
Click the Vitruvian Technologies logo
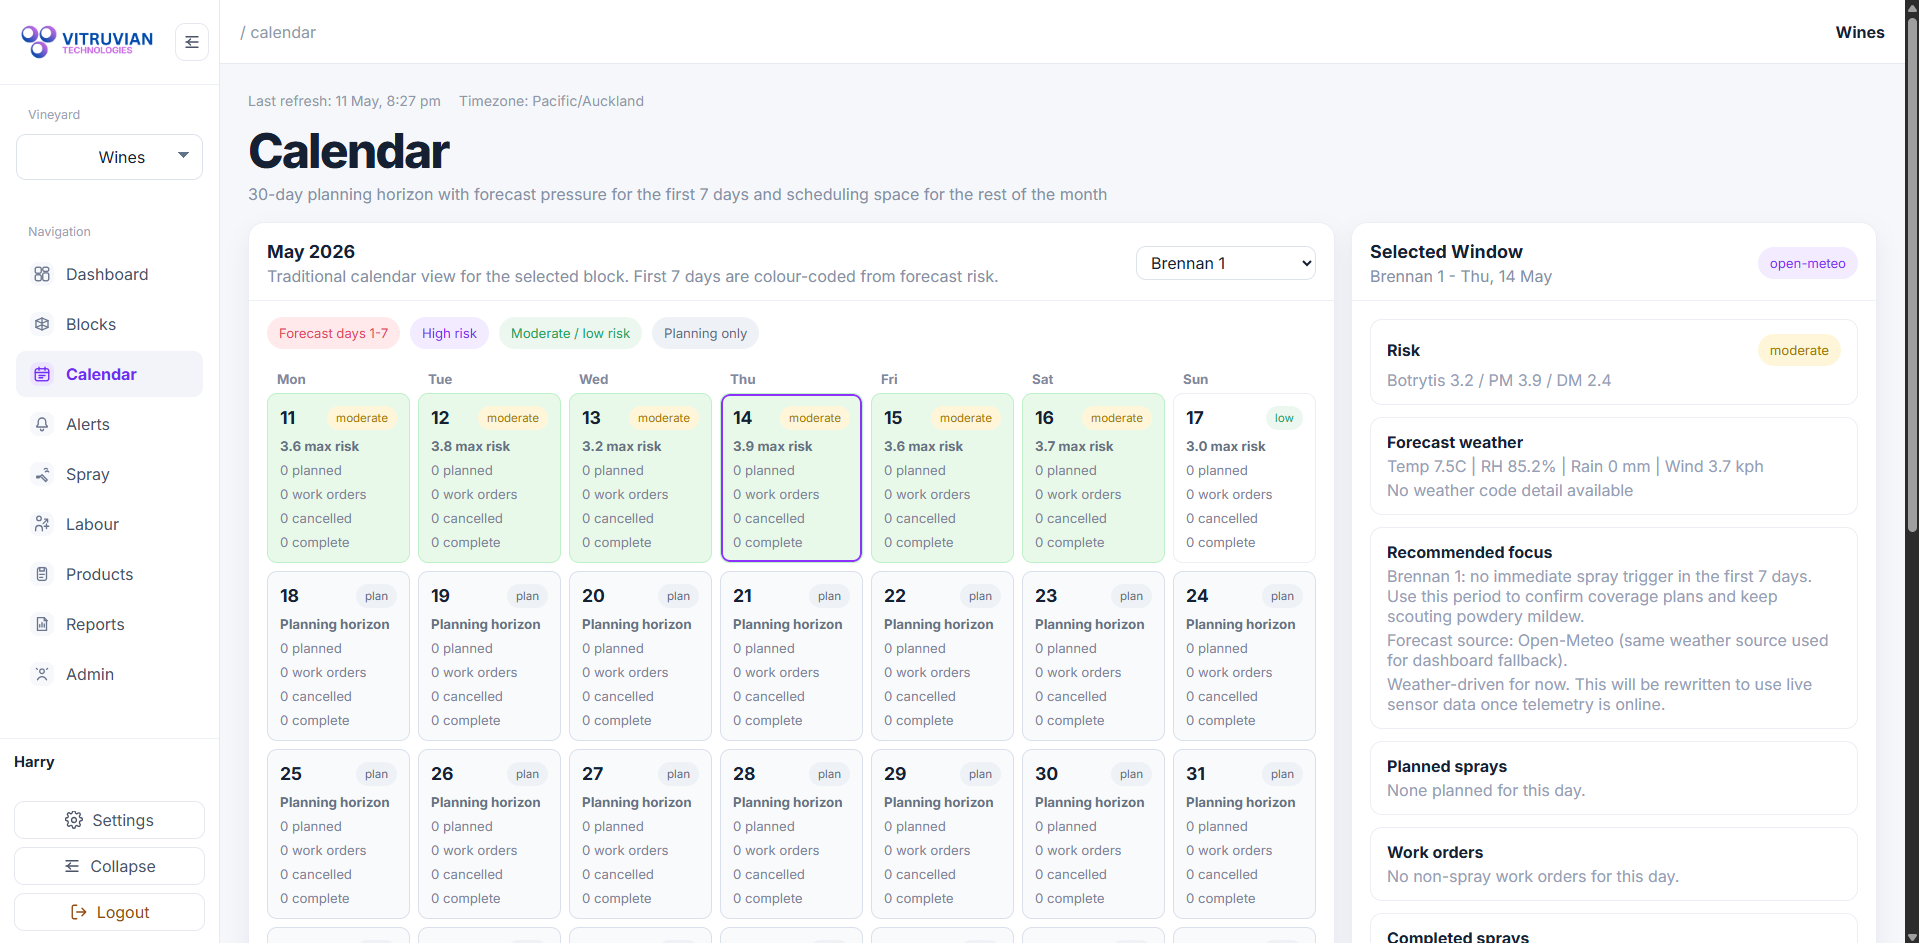[x=87, y=41]
